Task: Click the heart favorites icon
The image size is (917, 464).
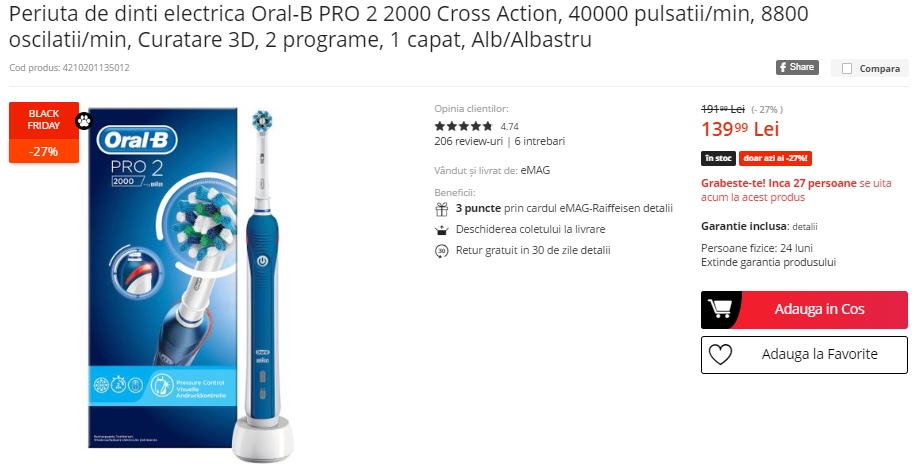Action: tap(720, 354)
